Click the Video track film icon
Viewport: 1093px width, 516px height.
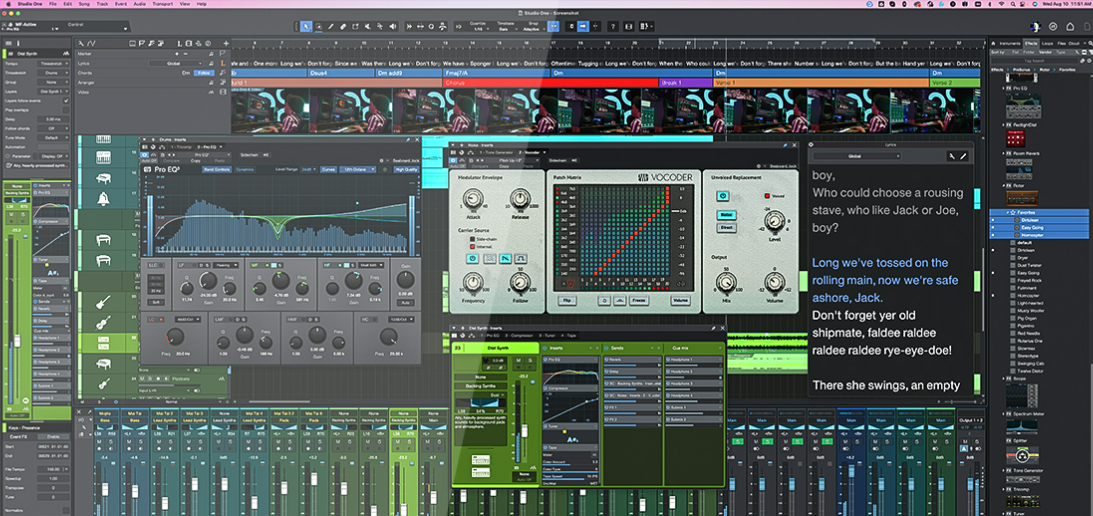(x=223, y=92)
